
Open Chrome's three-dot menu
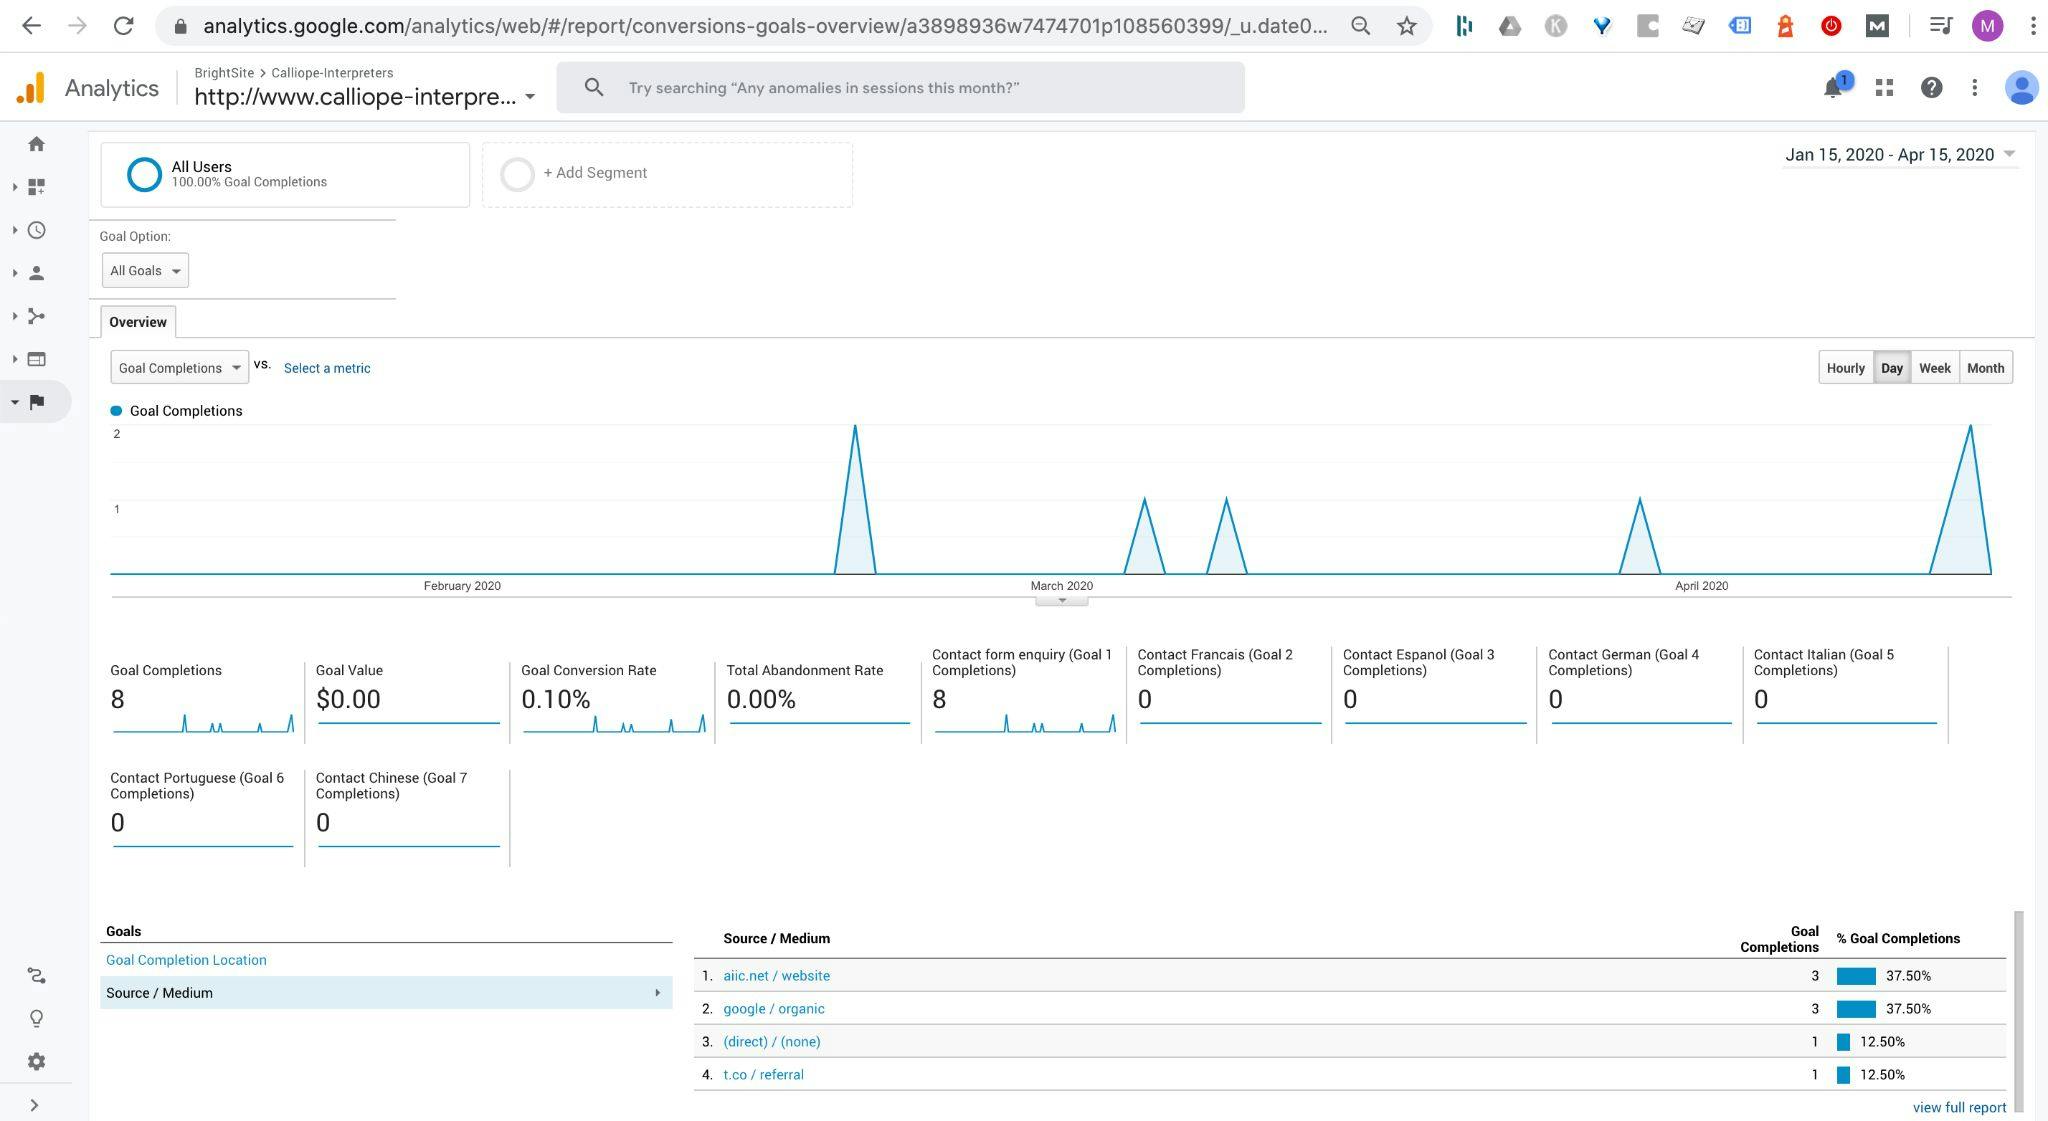point(2033,26)
